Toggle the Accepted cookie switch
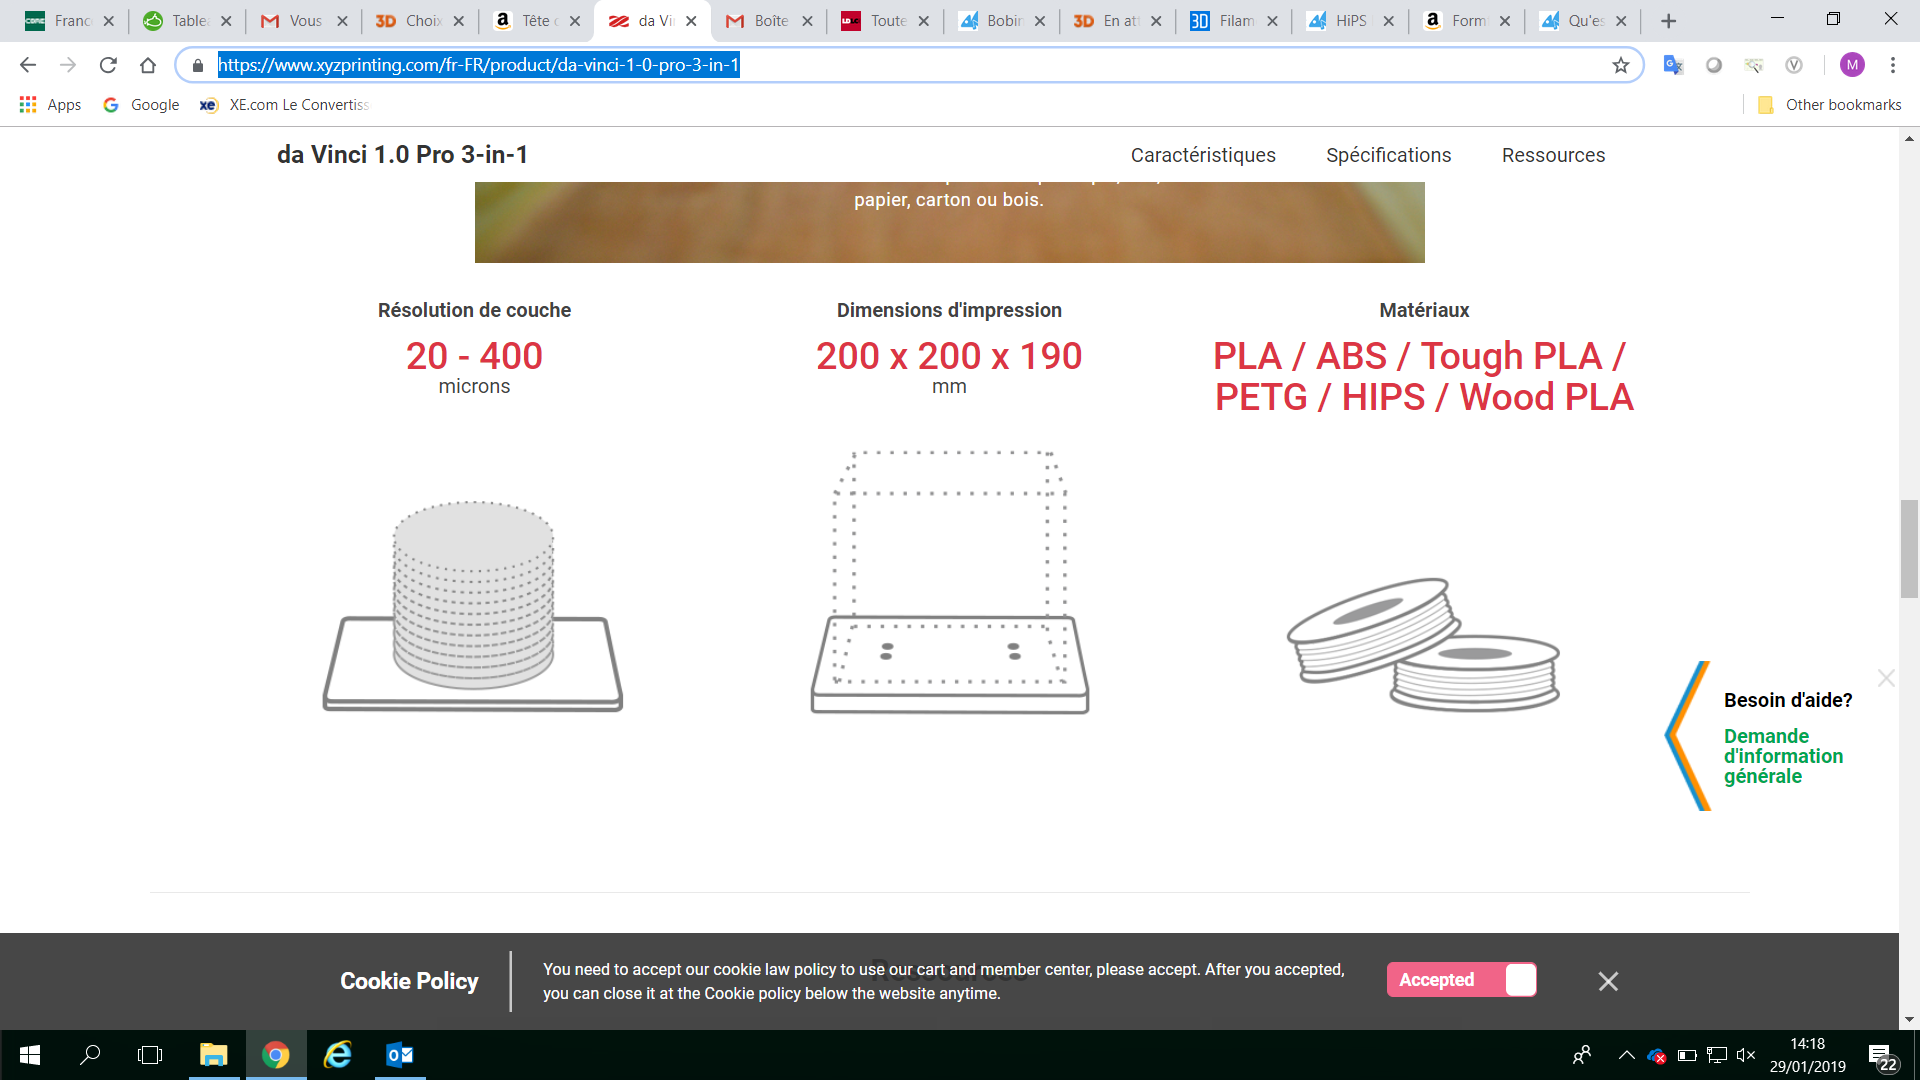Viewport: 1920px width, 1080px height. [1461, 980]
